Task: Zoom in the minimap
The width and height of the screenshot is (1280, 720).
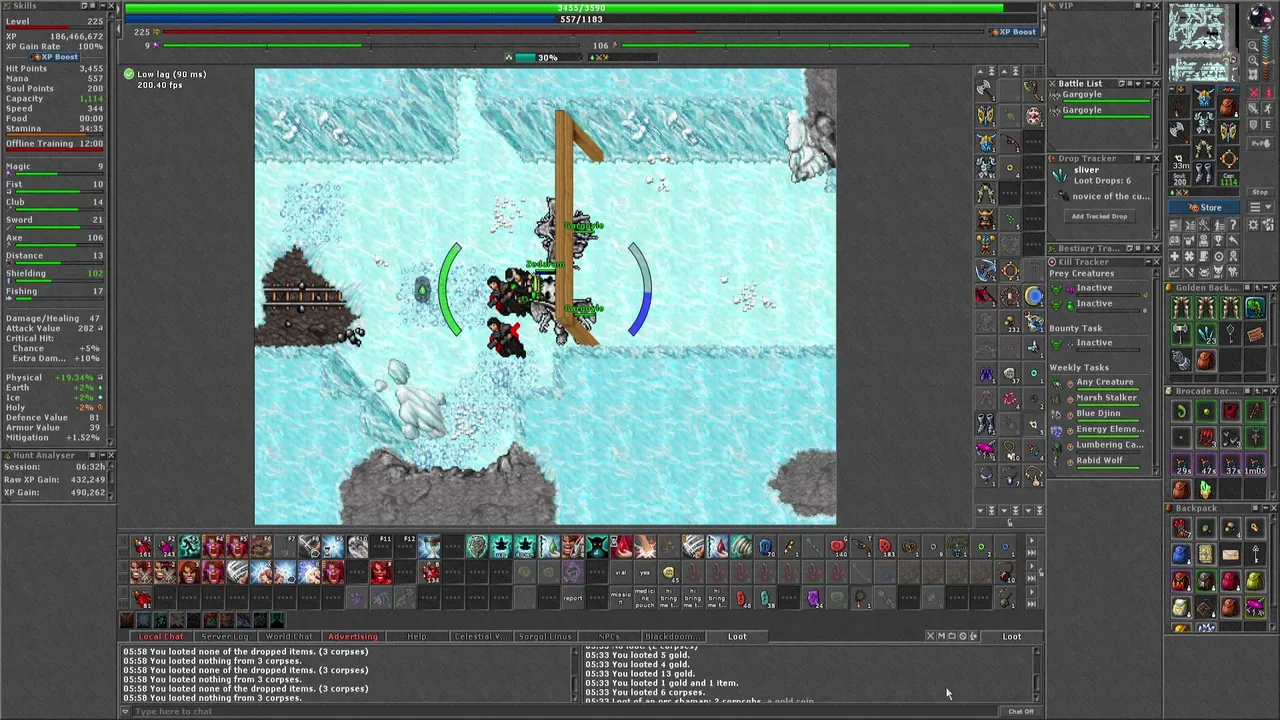Action: coord(1253,60)
